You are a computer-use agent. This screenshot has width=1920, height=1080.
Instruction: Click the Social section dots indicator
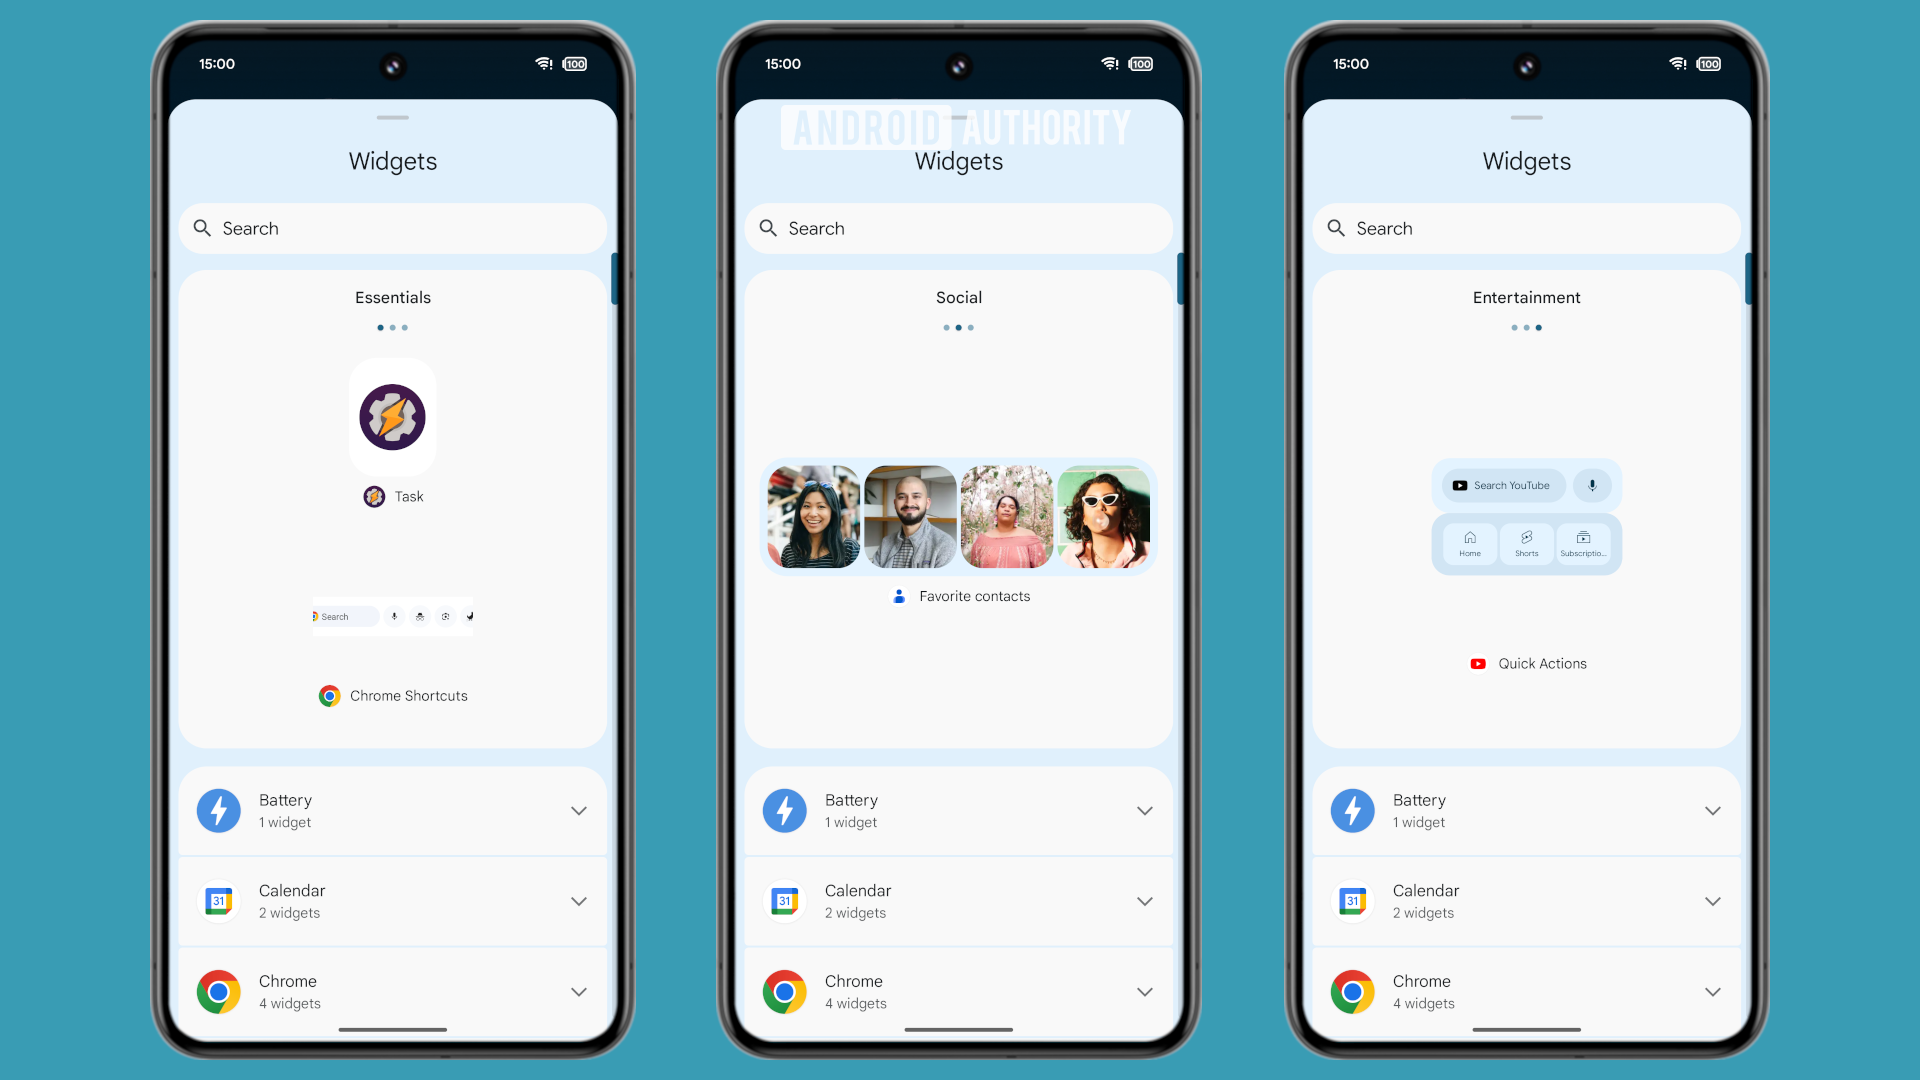[x=960, y=327]
